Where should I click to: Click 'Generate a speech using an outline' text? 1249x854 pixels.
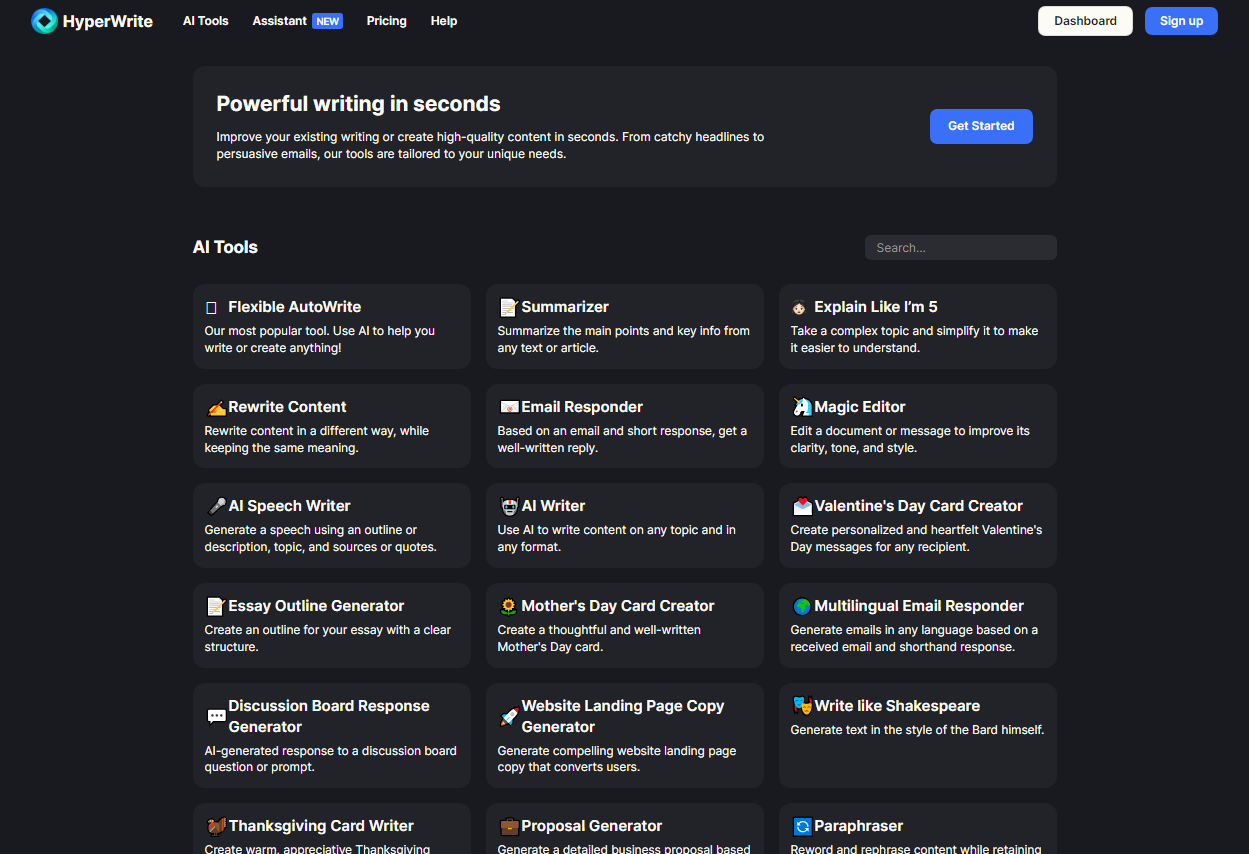[320, 538]
